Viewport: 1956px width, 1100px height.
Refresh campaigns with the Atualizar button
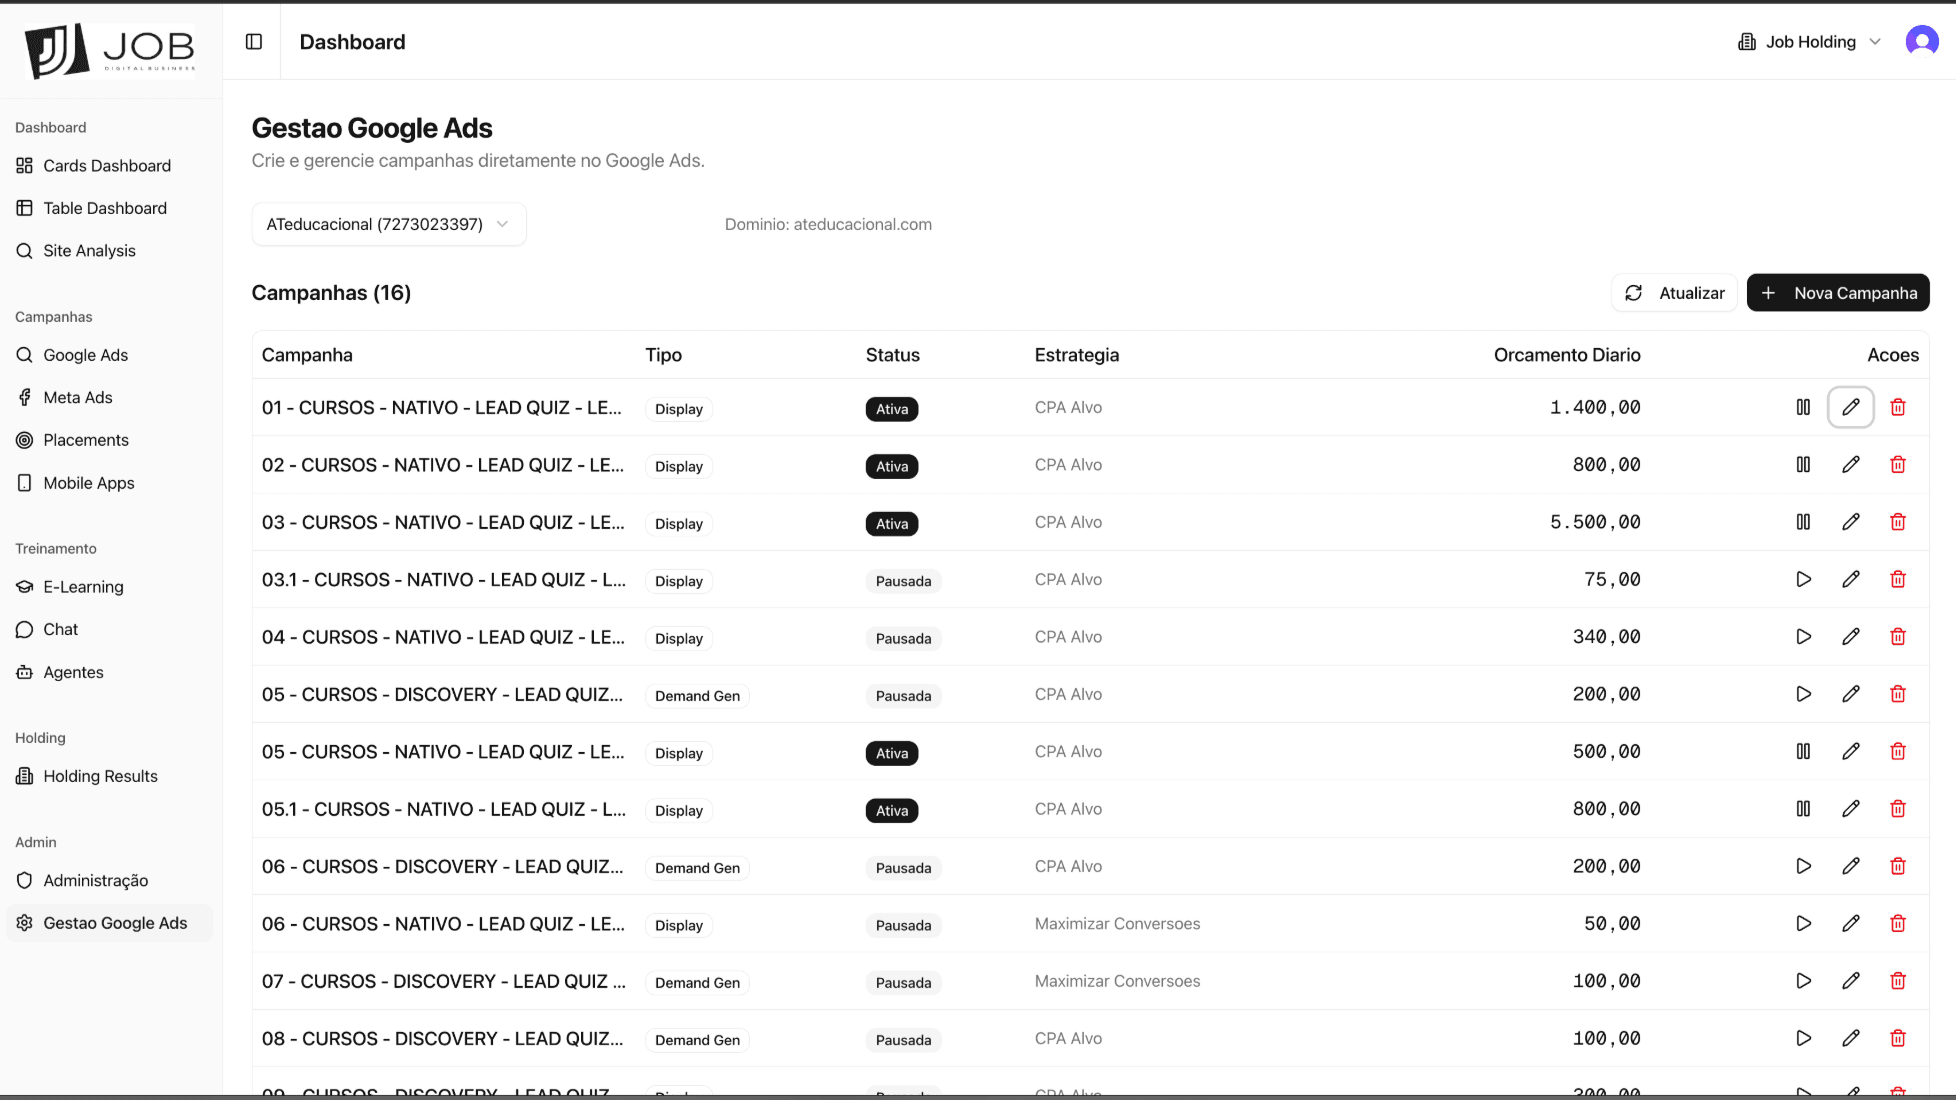pos(1674,292)
